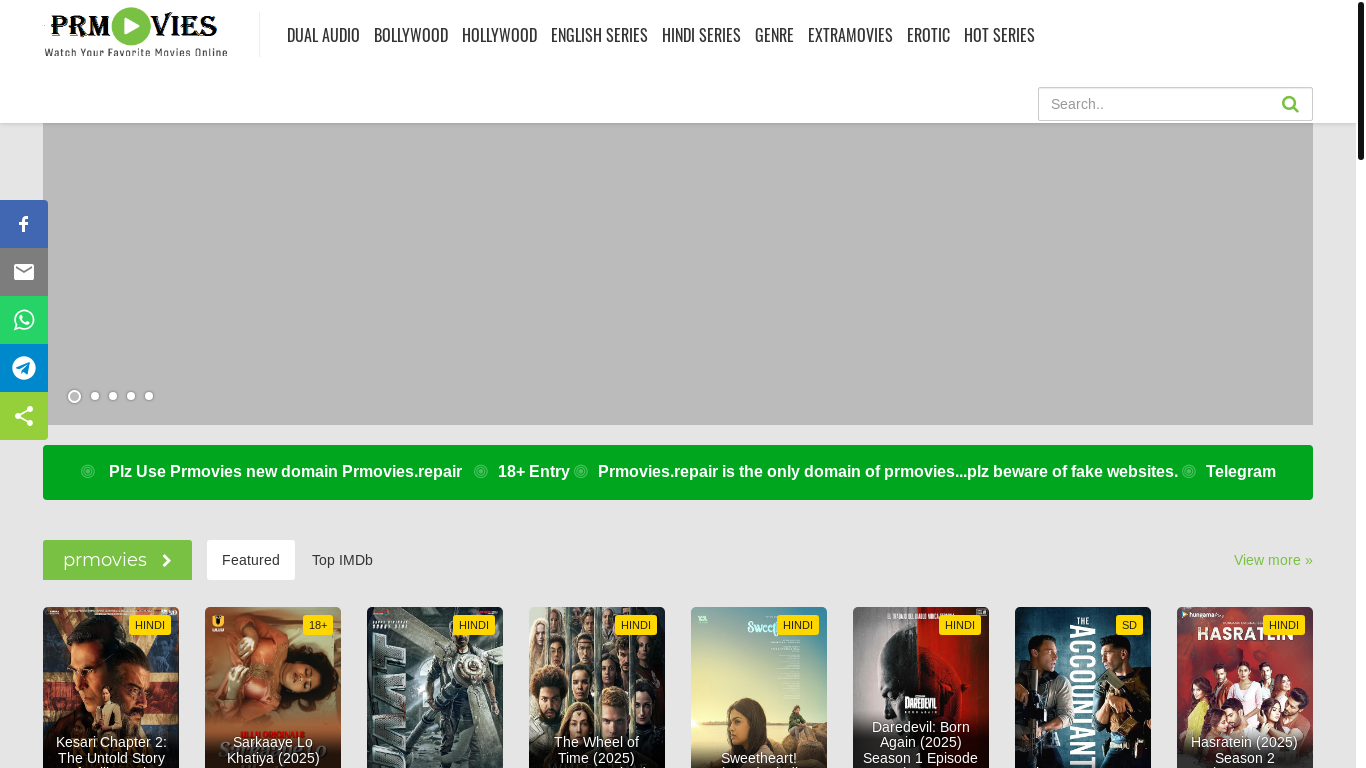The height and width of the screenshot is (768, 1366).
Task: Open the English Series menu
Action: (x=599, y=35)
